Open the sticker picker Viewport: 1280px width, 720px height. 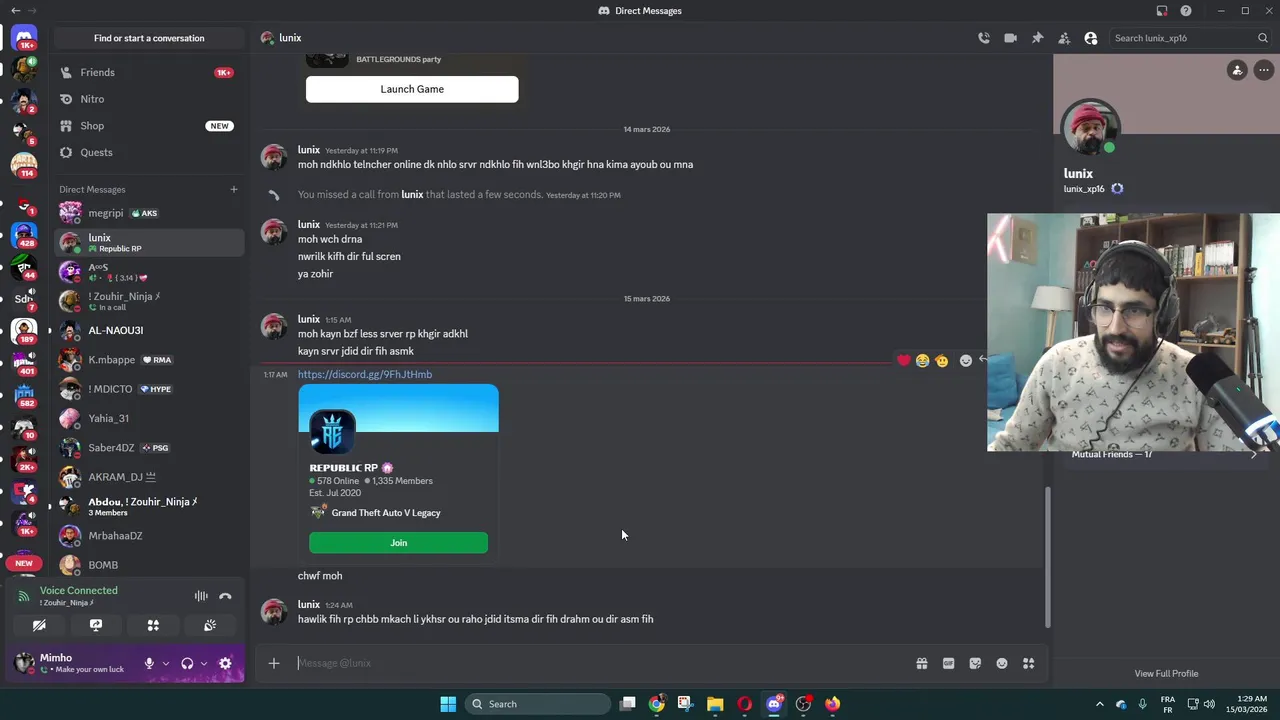pyautogui.click(x=975, y=663)
